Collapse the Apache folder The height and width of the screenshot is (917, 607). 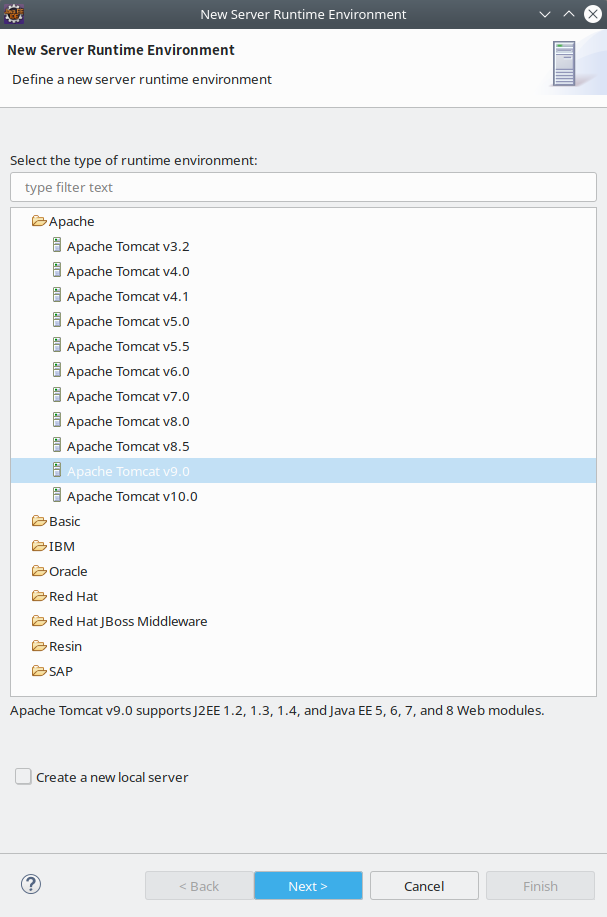tap(39, 221)
